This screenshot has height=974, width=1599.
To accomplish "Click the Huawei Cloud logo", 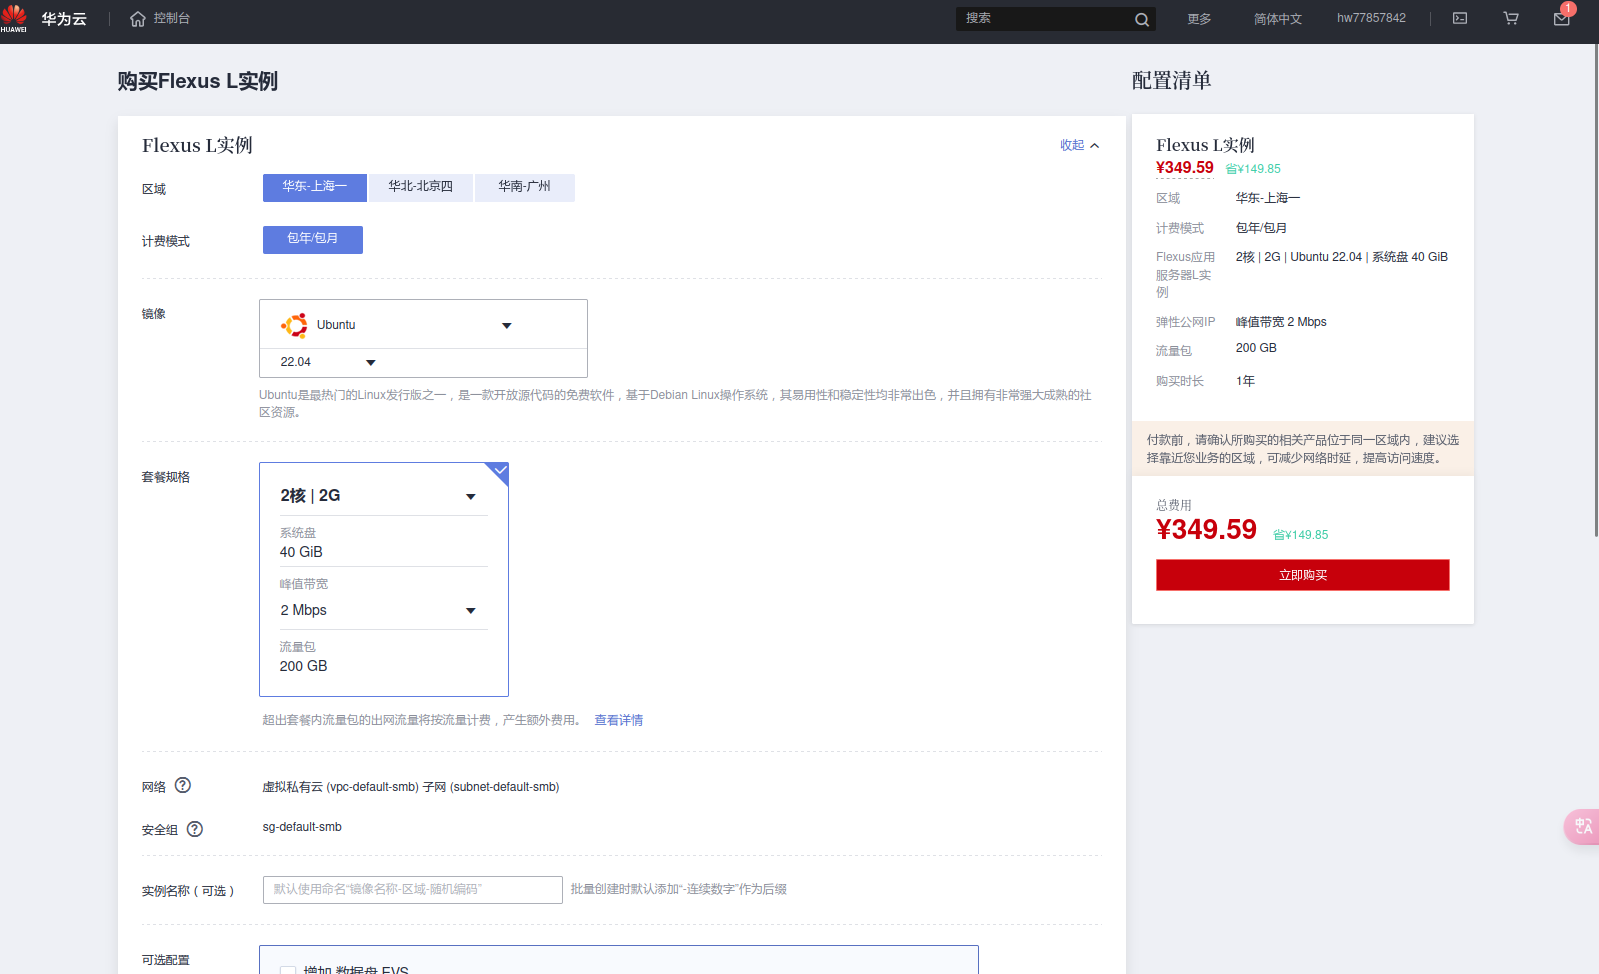I will point(44,18).
